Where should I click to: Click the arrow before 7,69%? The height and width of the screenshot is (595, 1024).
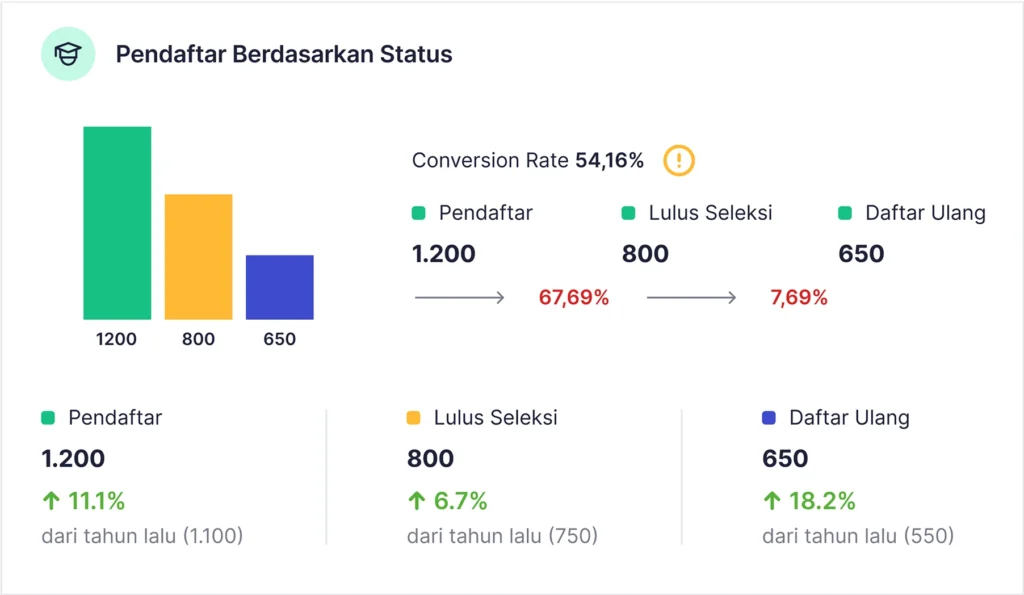pos(691,298)
